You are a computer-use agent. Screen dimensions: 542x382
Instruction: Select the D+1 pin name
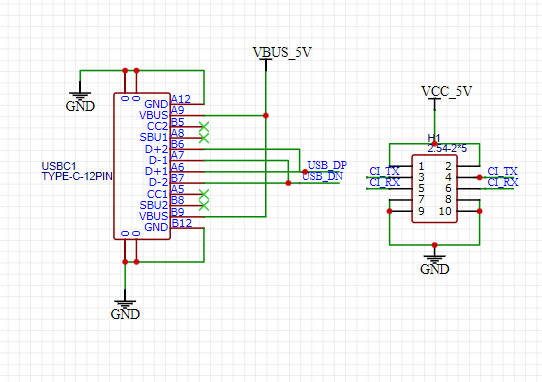pos(157,171)
